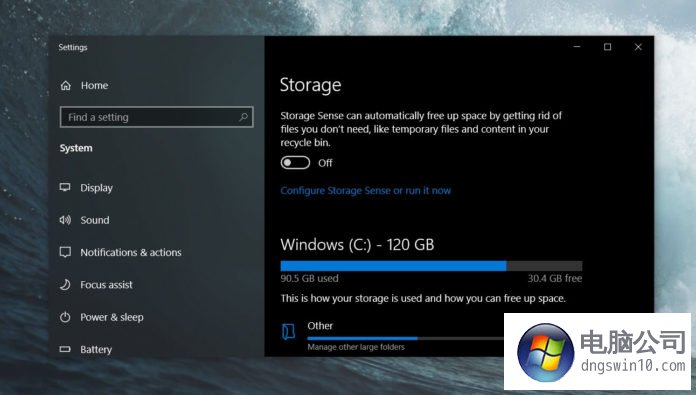Go to Sound settings
The image size is (696, 395).
point(95,220)
